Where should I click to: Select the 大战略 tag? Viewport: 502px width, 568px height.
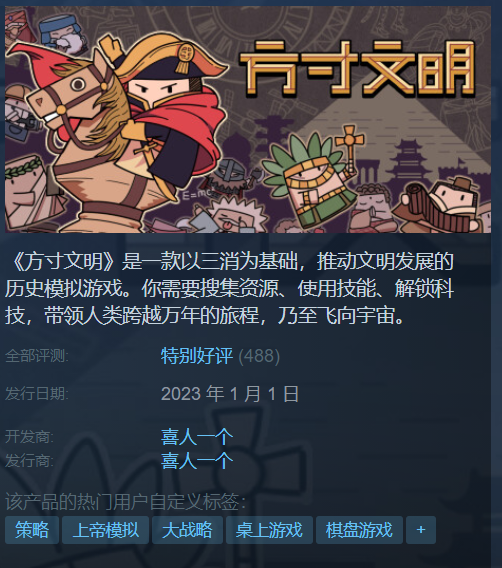click(x=187, y=530)
